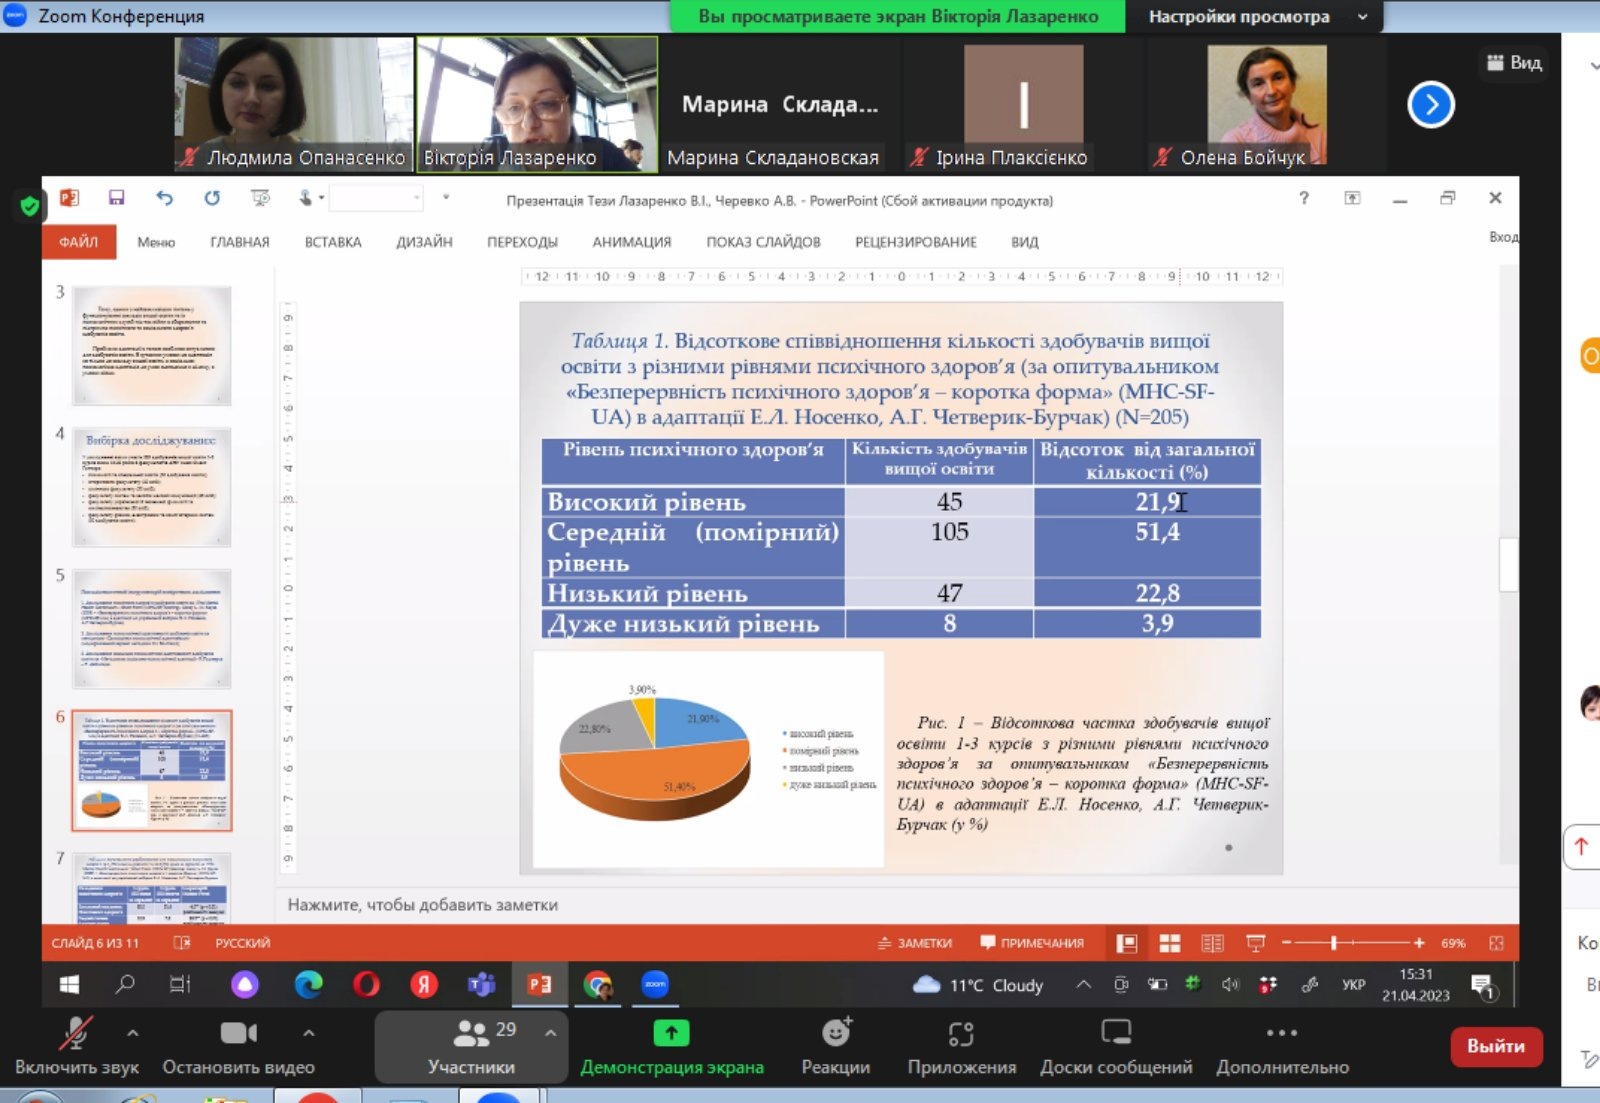Stop the video camera
Viewport: 1600px width, 1103px height.
tap(238, 1033)
